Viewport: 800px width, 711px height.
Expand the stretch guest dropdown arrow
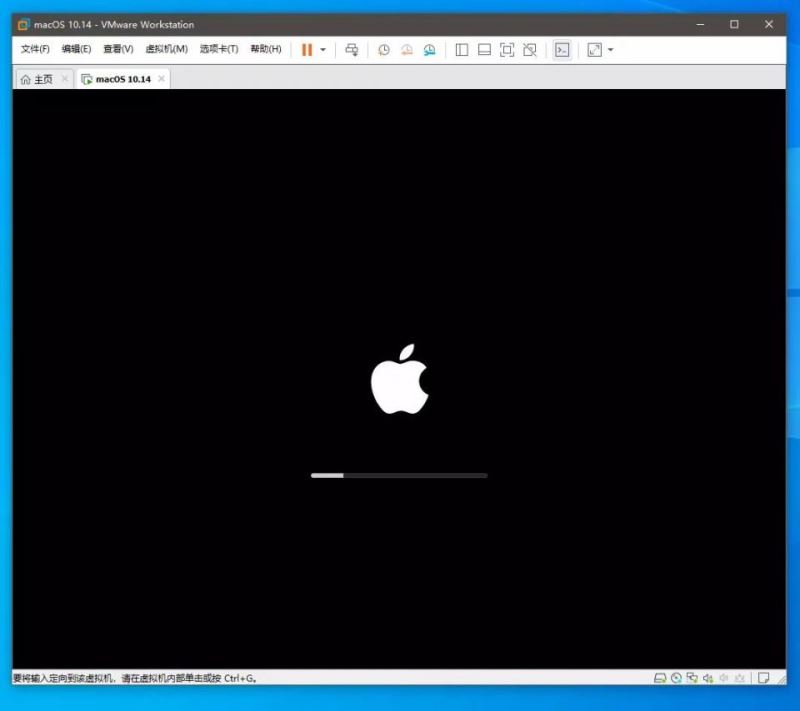tap(611, 50)
